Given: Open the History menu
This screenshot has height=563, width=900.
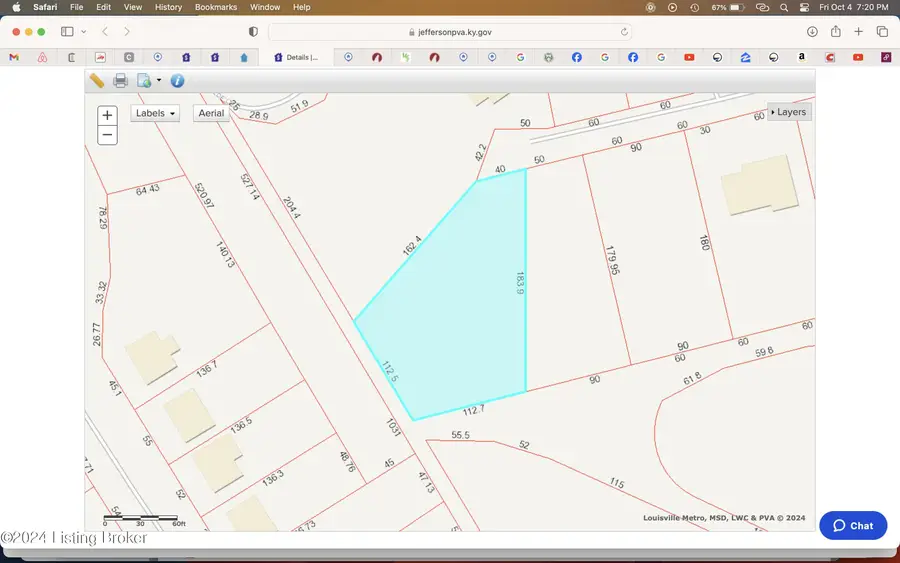Looking at the screenshot, I should (x=168, y=7).
